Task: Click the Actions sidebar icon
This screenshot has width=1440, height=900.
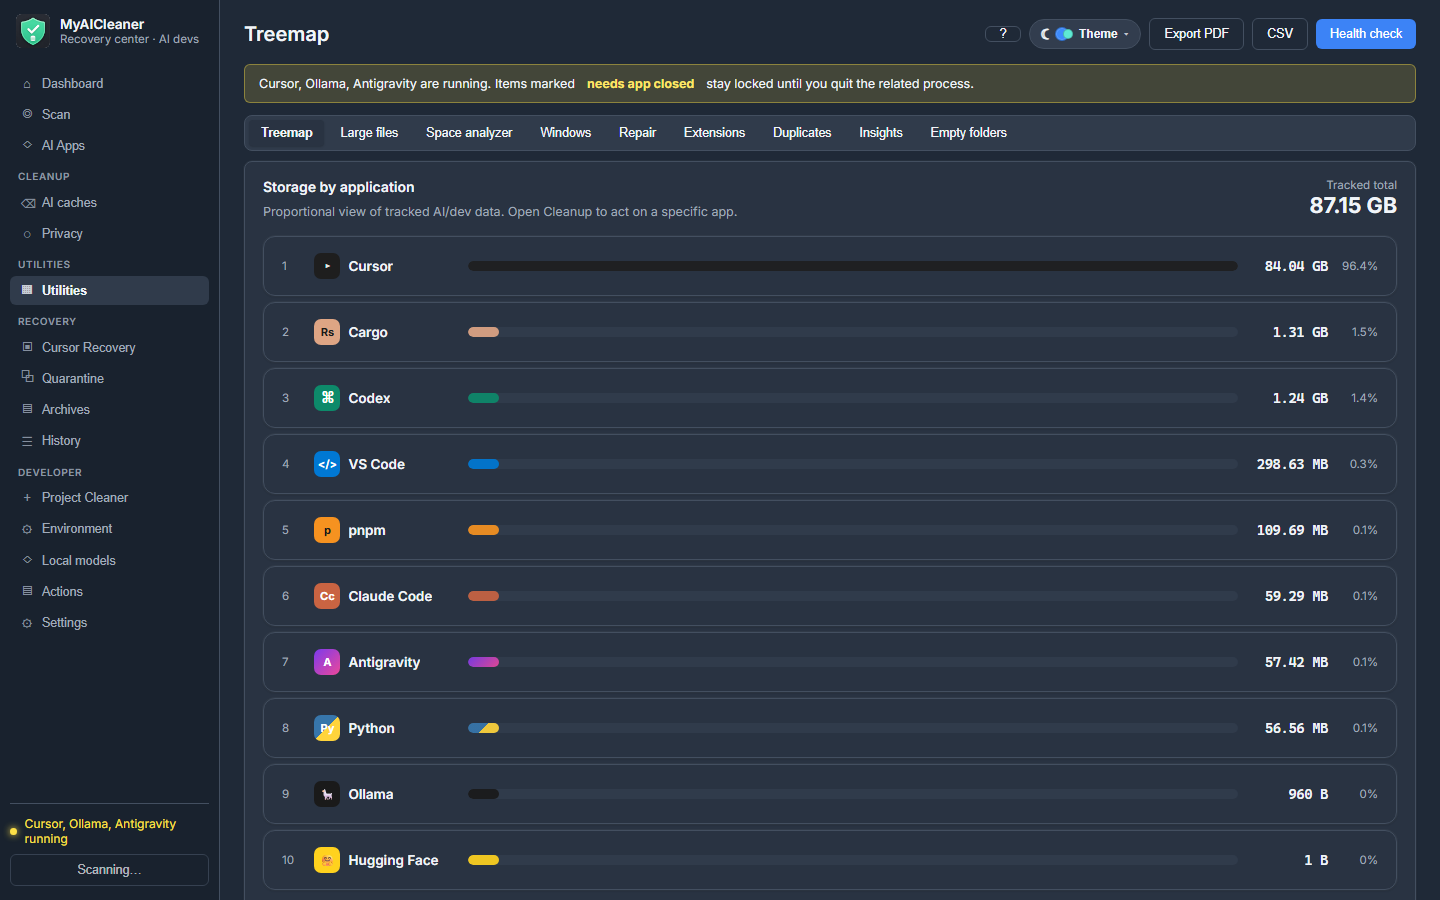Action: [27, 591]
